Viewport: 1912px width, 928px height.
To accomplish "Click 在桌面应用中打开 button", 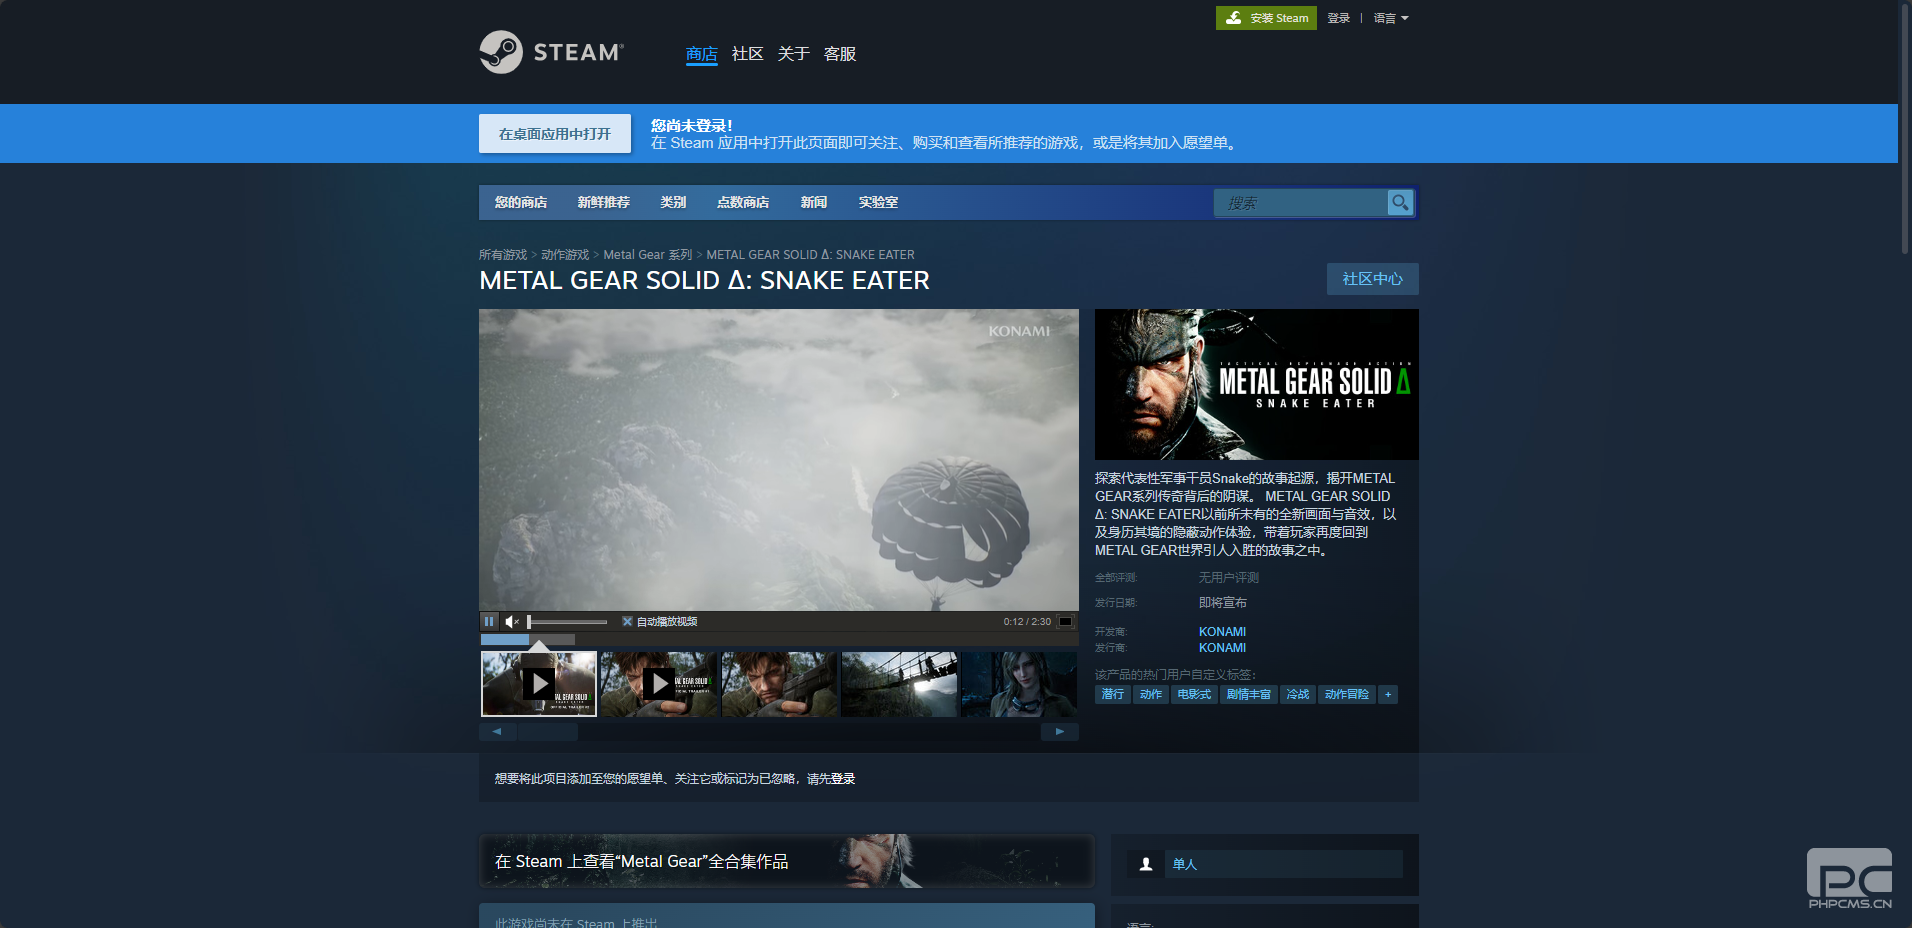I will pos(555,134).
